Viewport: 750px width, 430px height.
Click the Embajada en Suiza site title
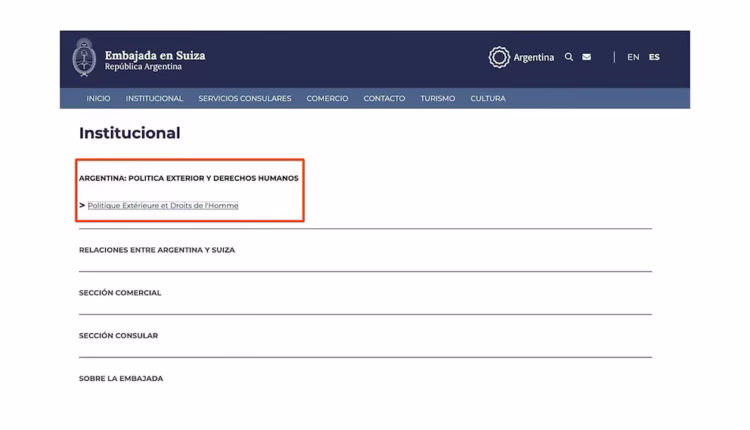155,54
